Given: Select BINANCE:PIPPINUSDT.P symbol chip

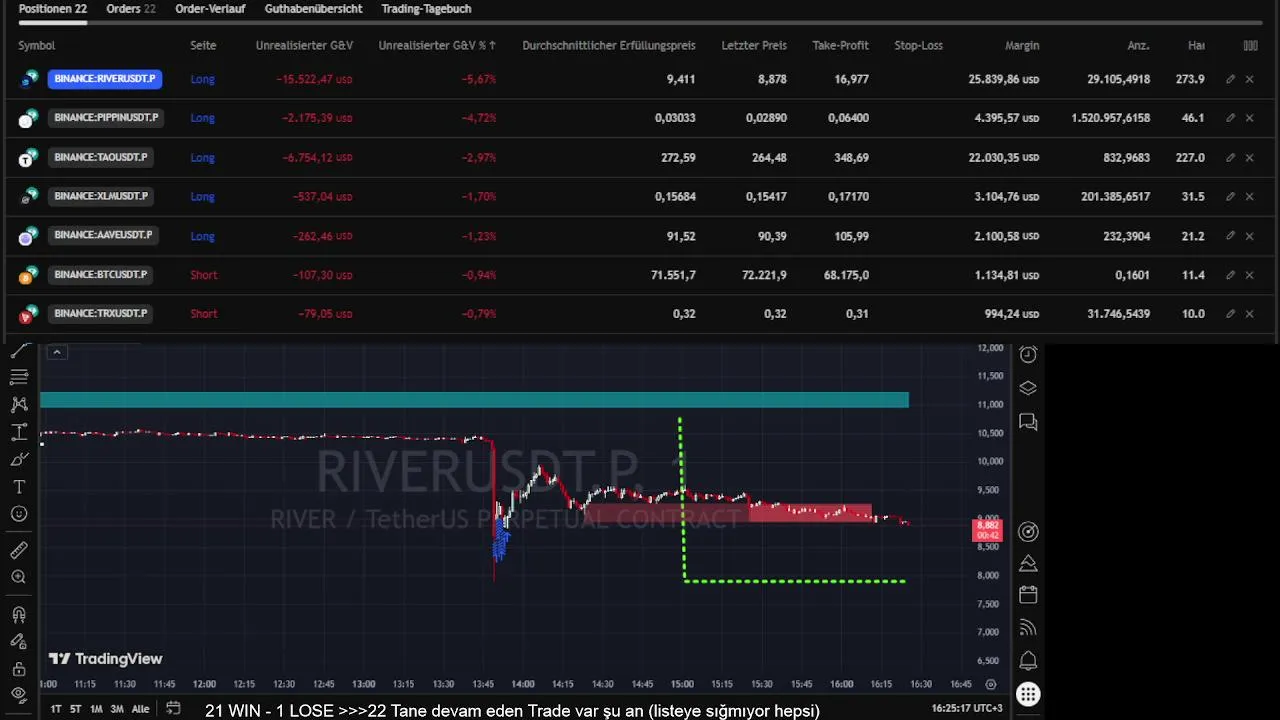Looking at the screenshot, I should (106, 118).
